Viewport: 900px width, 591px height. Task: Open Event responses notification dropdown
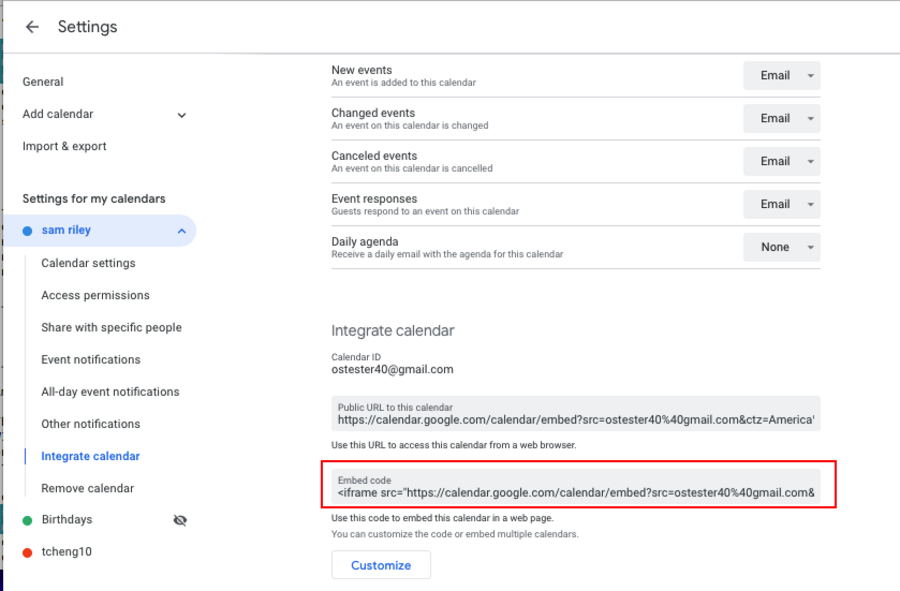(781, 204)
